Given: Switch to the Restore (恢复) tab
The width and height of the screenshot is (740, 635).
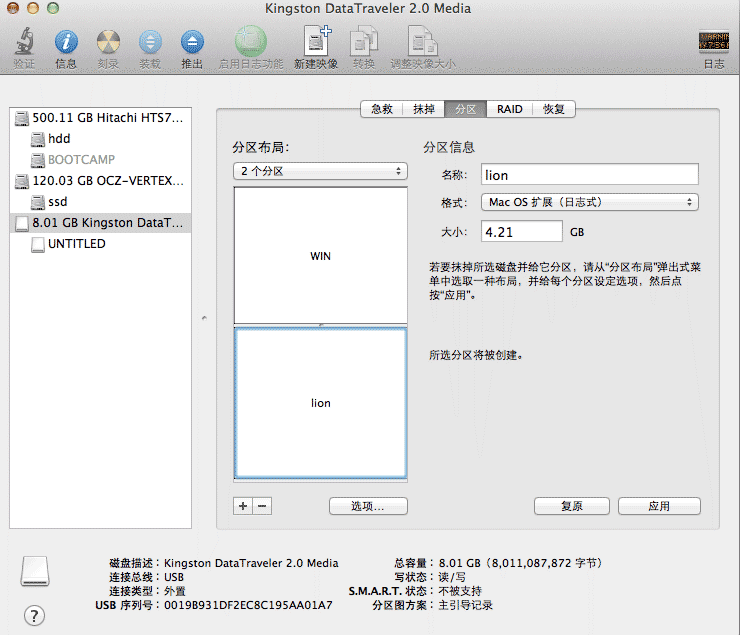Looking at the screenshot, I should [554, 109].
